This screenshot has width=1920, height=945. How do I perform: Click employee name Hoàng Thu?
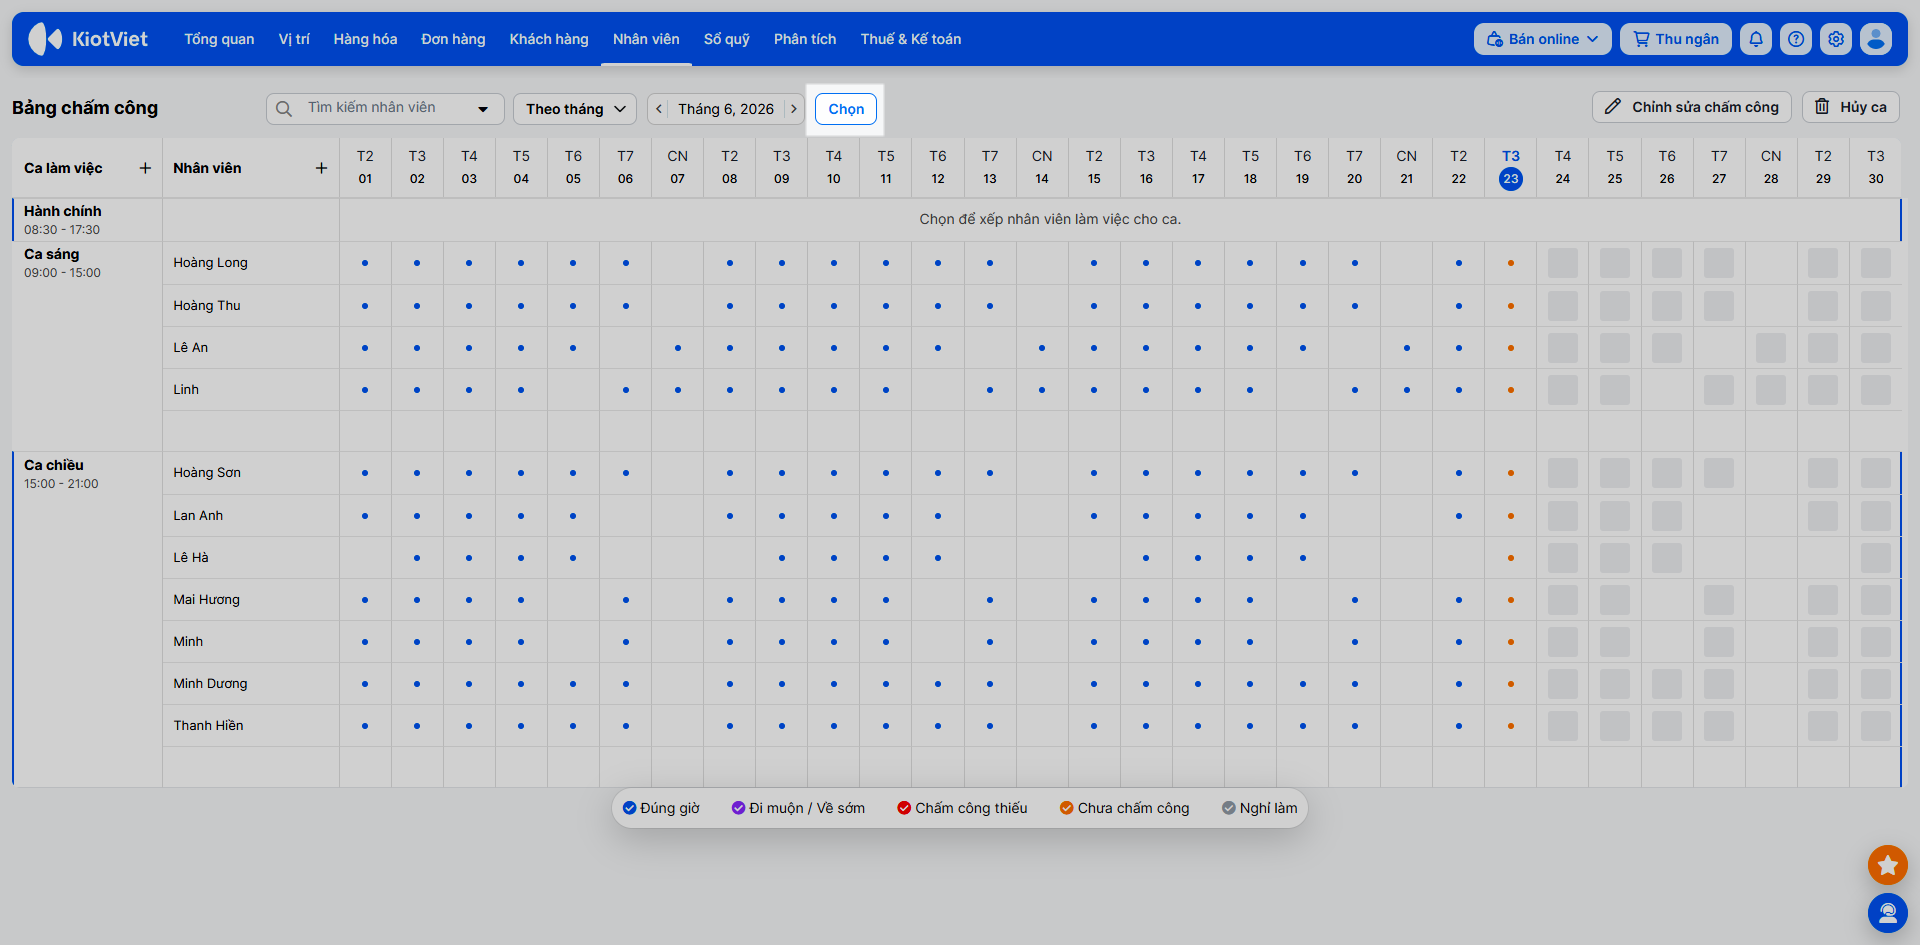207,306
